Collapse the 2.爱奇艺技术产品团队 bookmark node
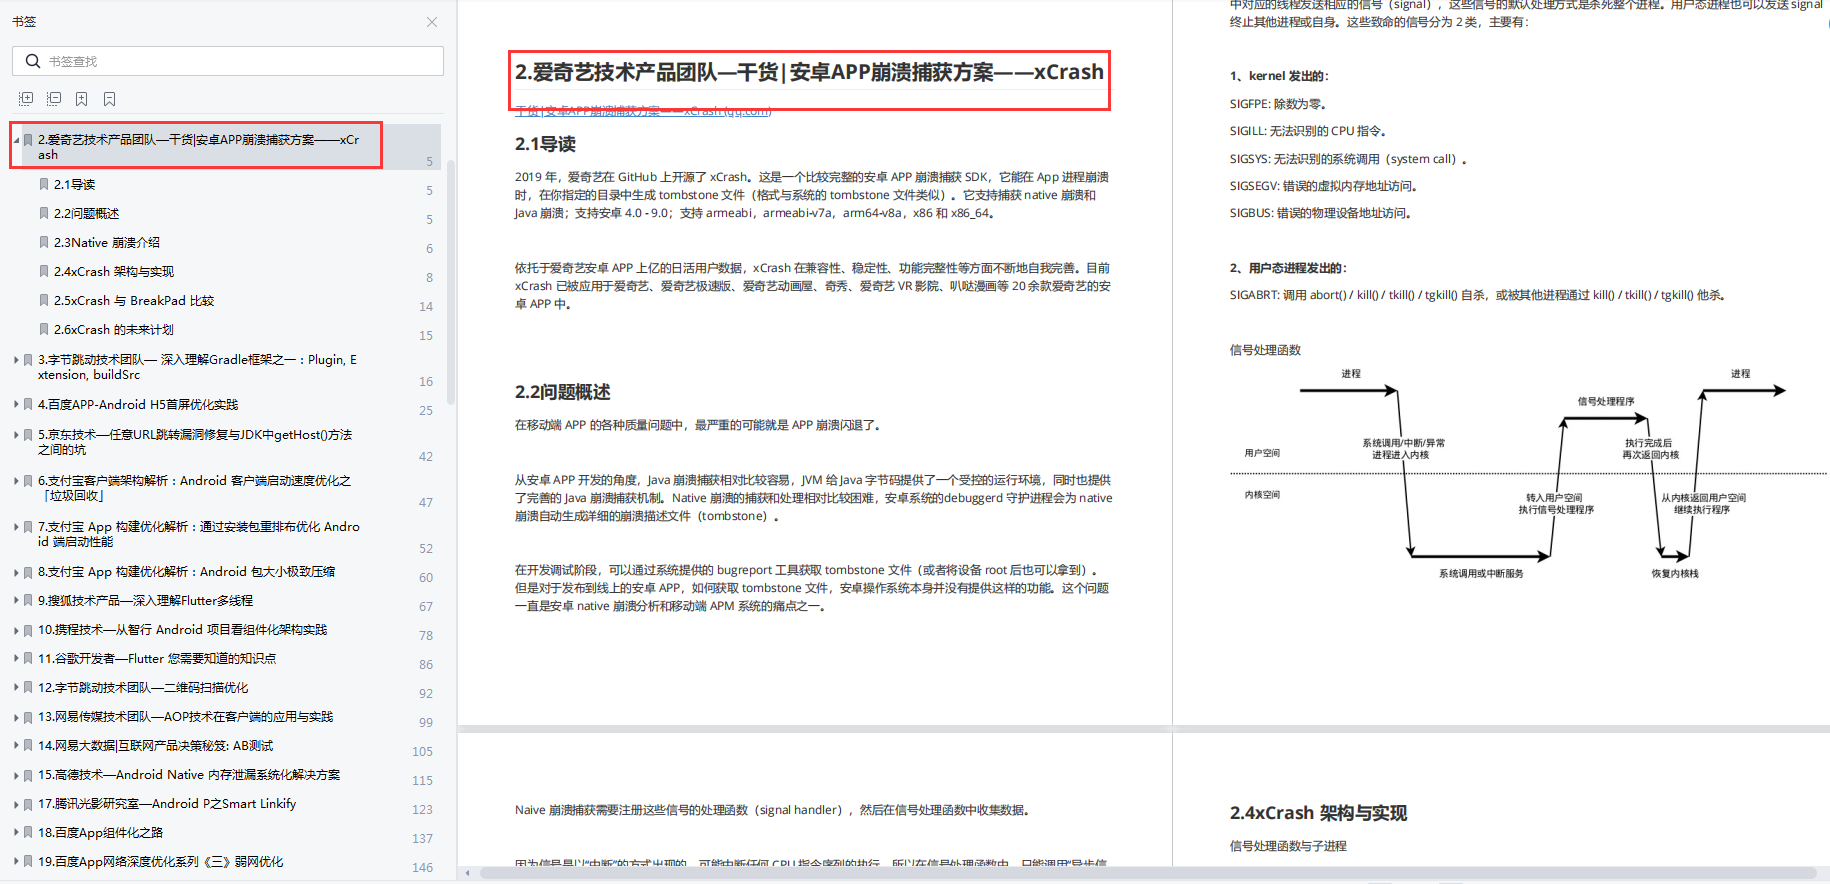This screenshot has width=1830, height=884. (16, 140)
